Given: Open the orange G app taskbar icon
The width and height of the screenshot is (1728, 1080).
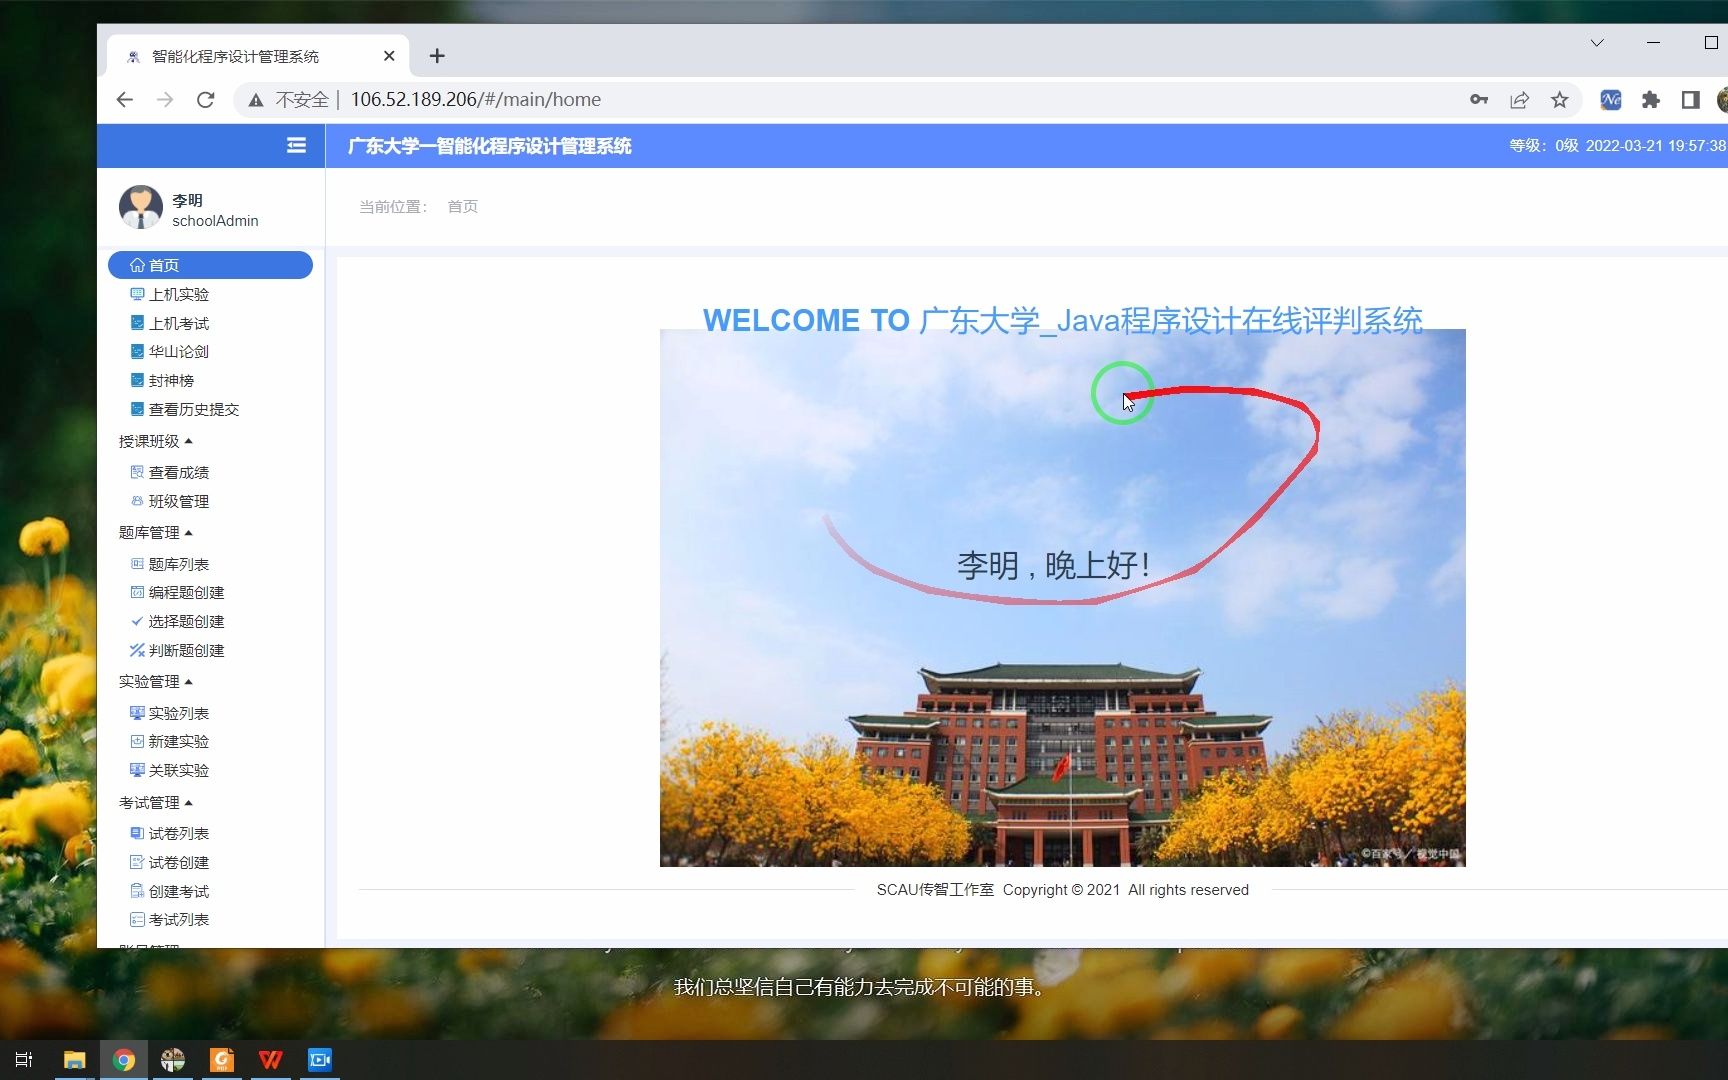Looking at the screenshot, I should (222, 1060).
